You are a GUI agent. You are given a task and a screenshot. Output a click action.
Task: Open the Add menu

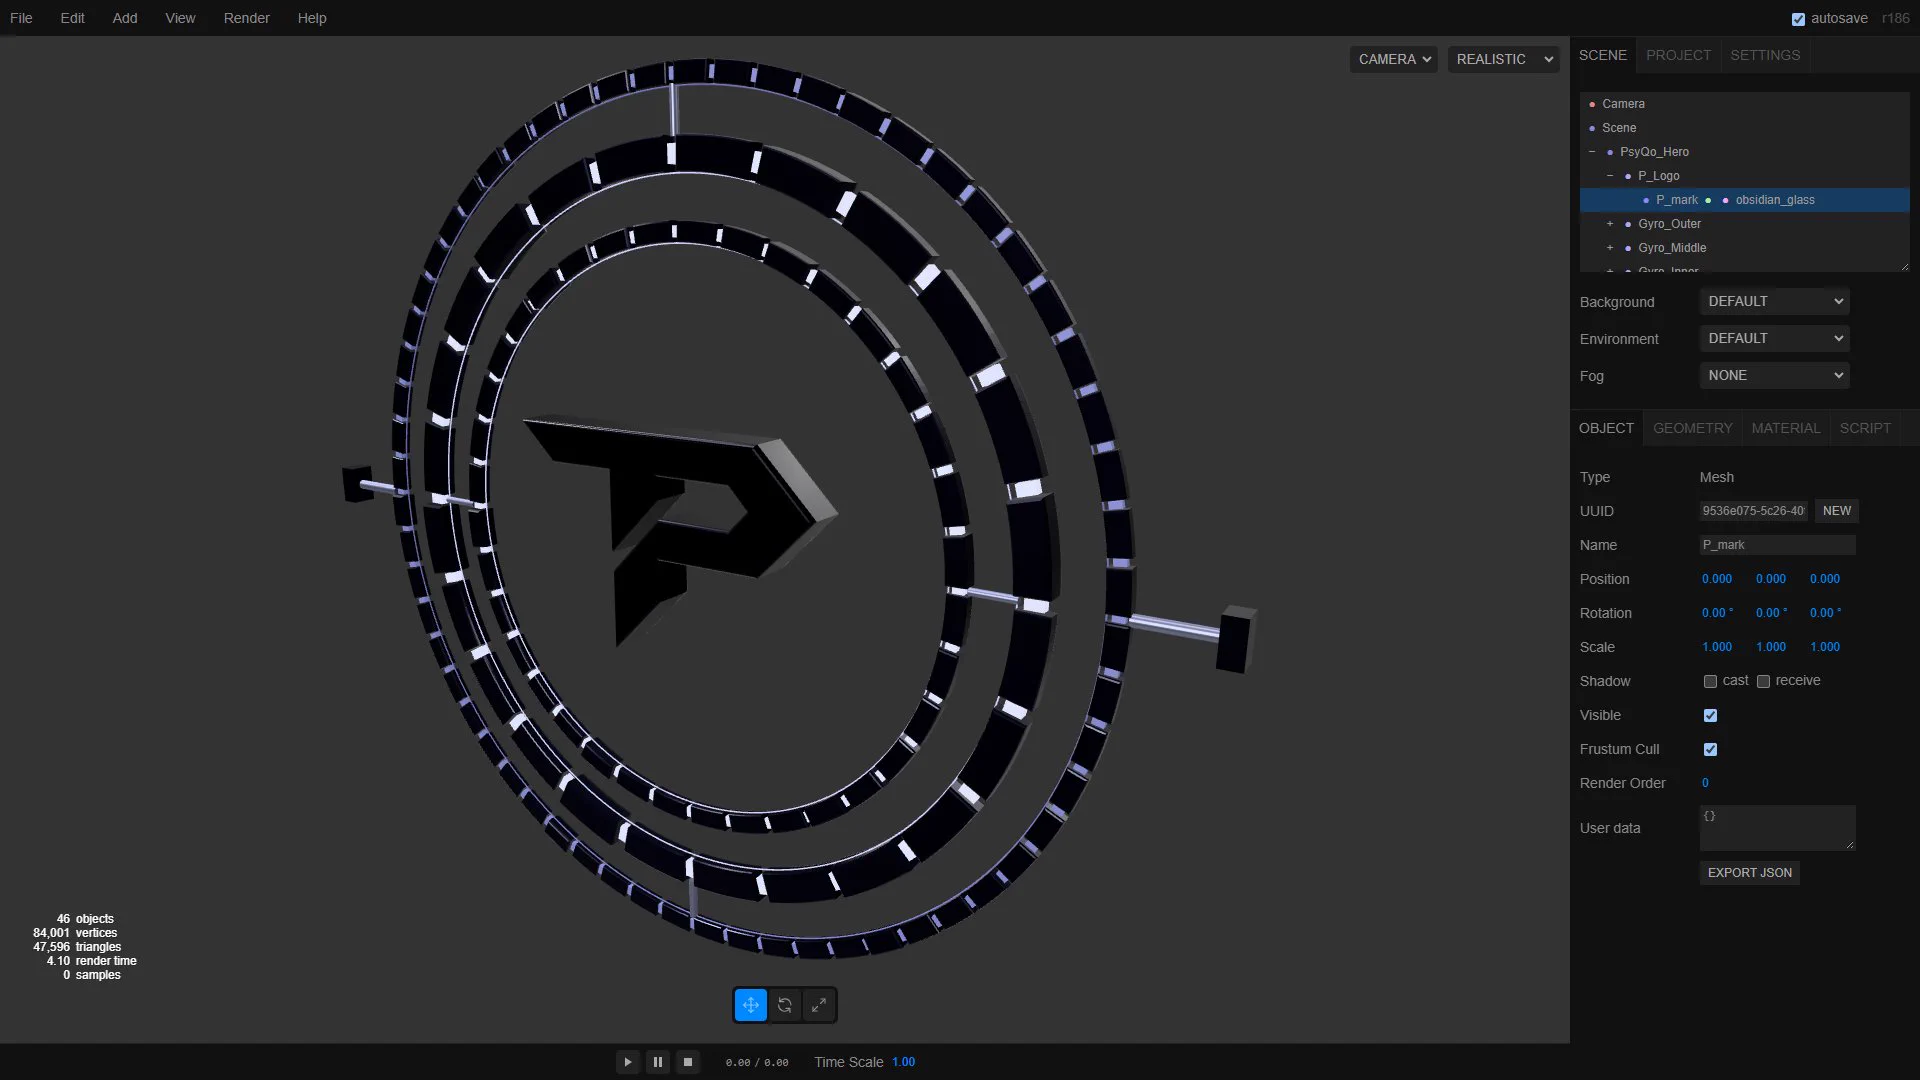[125, 18]
